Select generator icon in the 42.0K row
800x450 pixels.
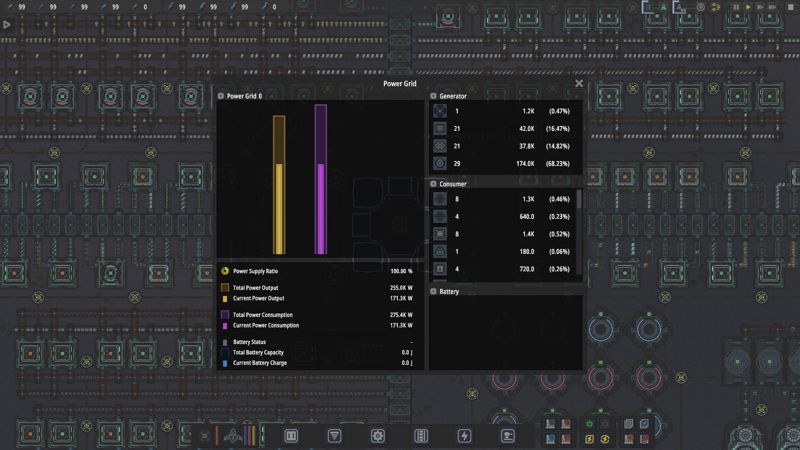point(440,129)
